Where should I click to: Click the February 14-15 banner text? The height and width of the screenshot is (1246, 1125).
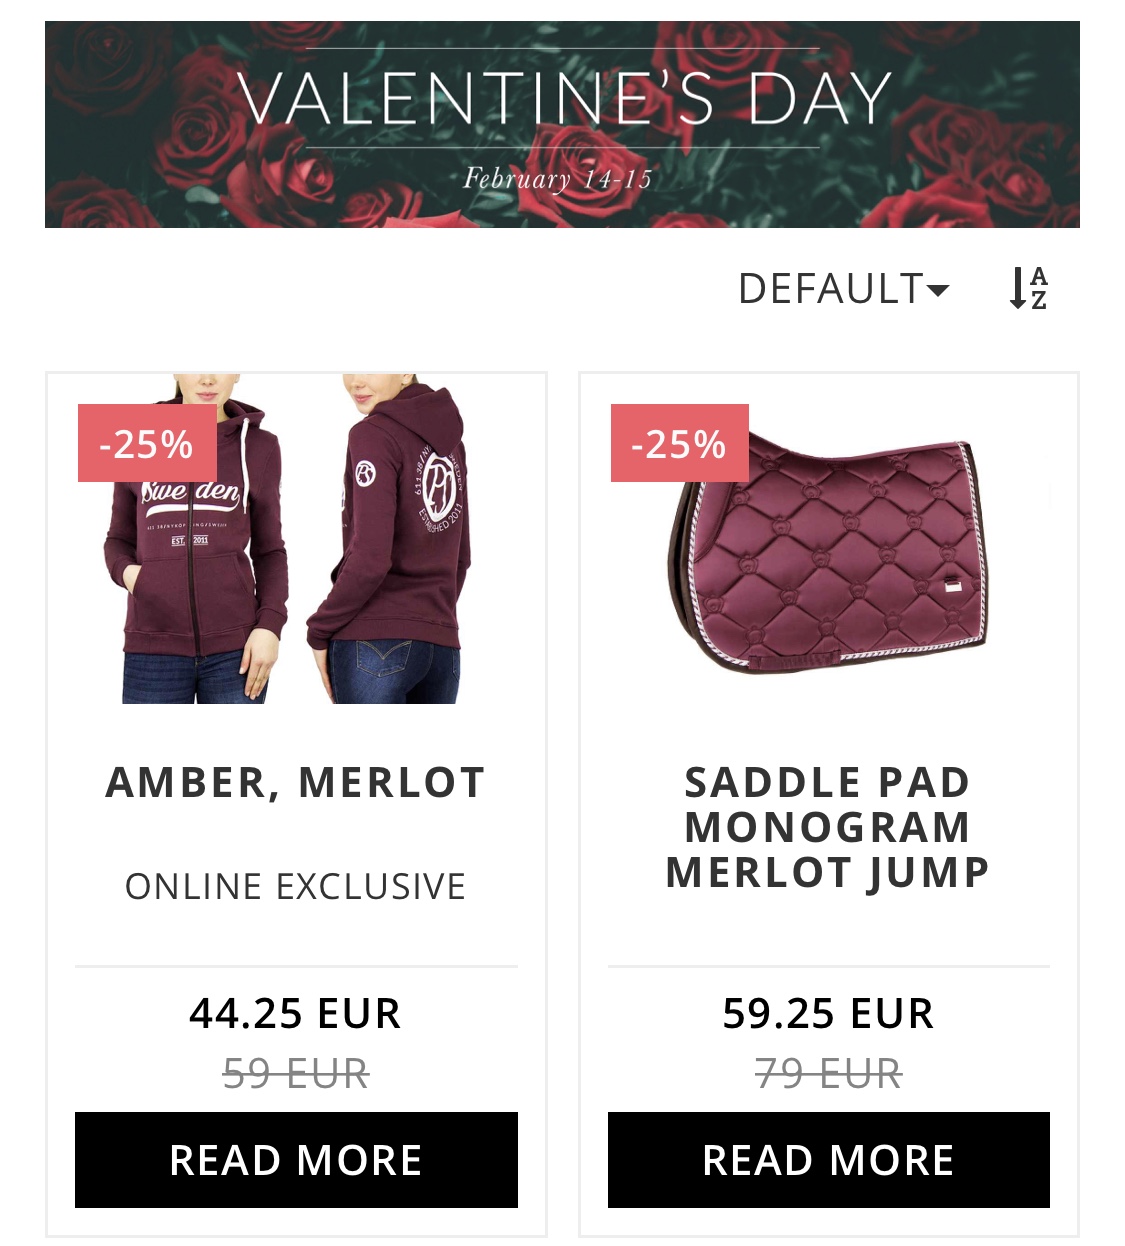pos(557,179)
